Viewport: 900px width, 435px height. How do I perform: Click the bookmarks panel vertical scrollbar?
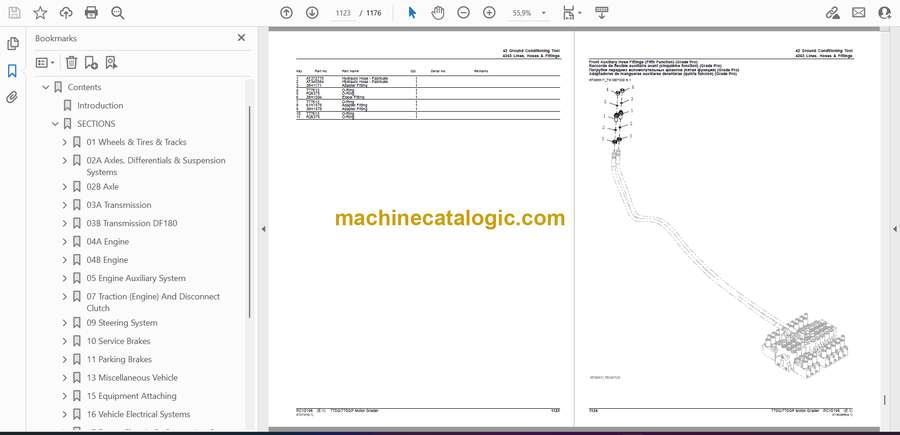tap(250, 211)
